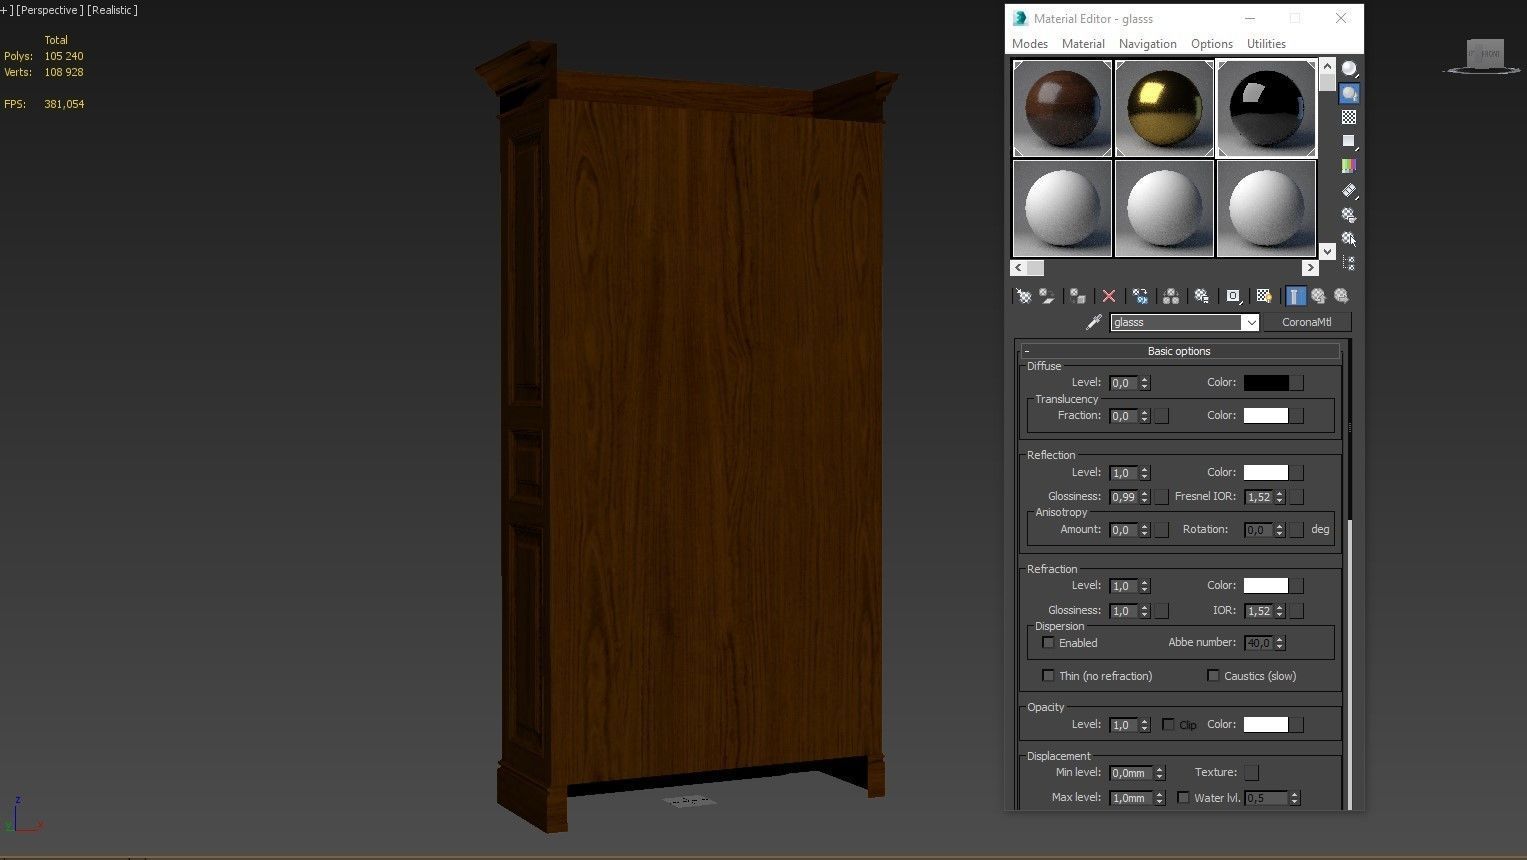Image resolution: width=1527 pixels, height=860 pixels.
Task: Click the Refraction color swatch
Action: [1266, 586]
